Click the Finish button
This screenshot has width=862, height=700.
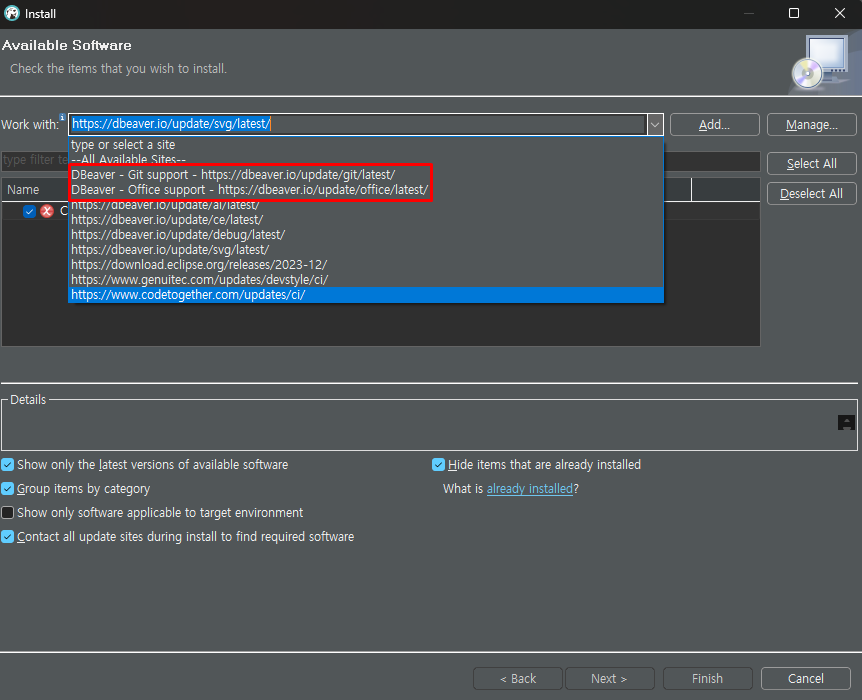(708, 679)
